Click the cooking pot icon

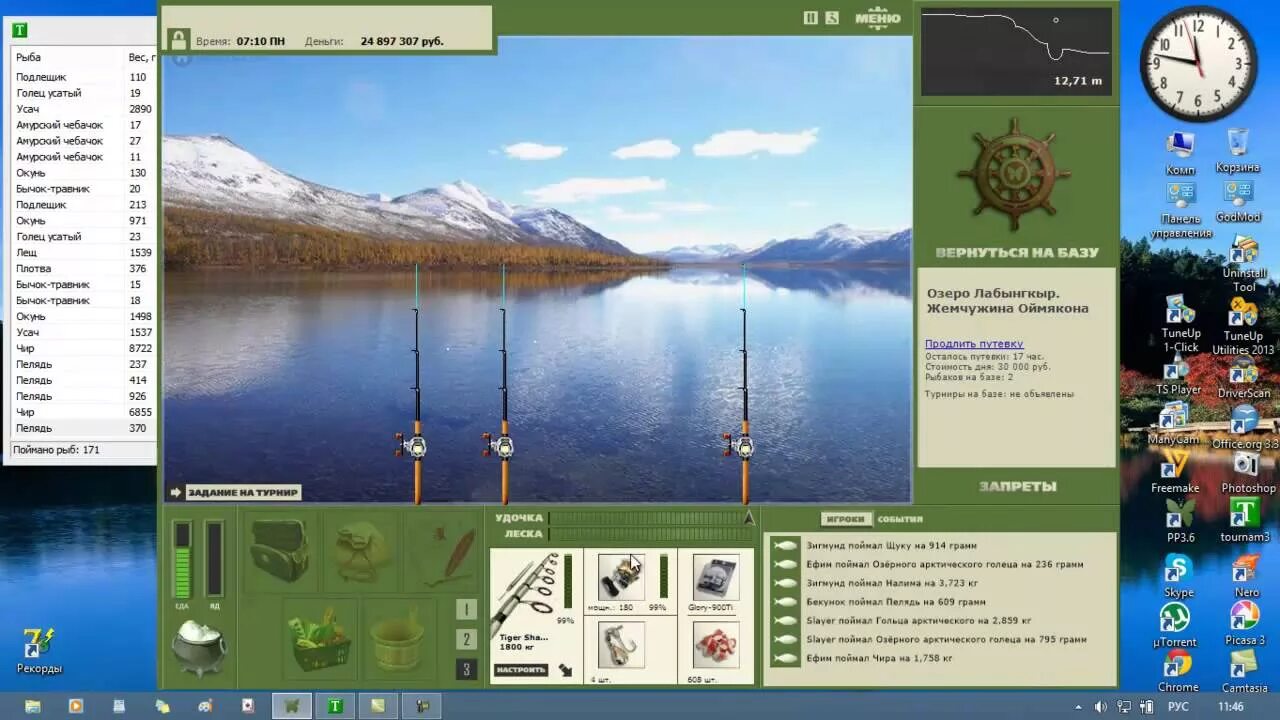tap(199, 647)
